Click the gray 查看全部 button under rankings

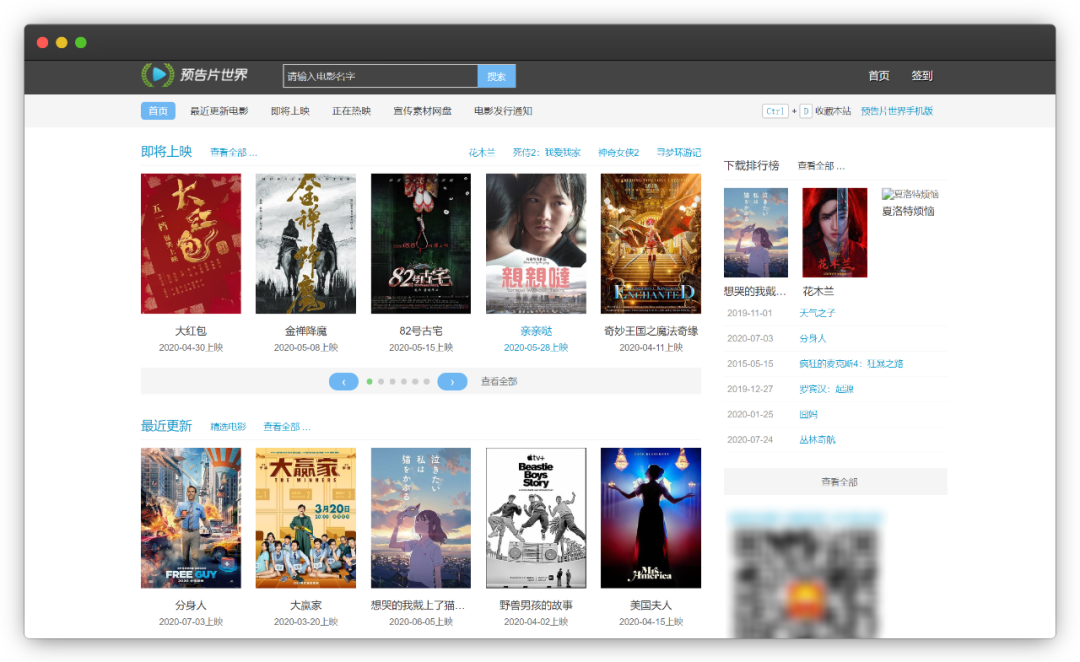pos(835,482)
